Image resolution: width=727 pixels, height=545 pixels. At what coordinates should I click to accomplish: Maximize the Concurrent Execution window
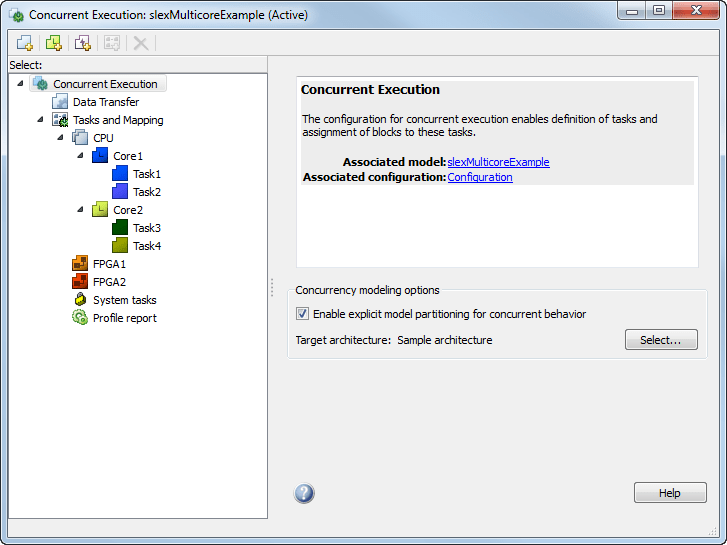click(659, 11)
